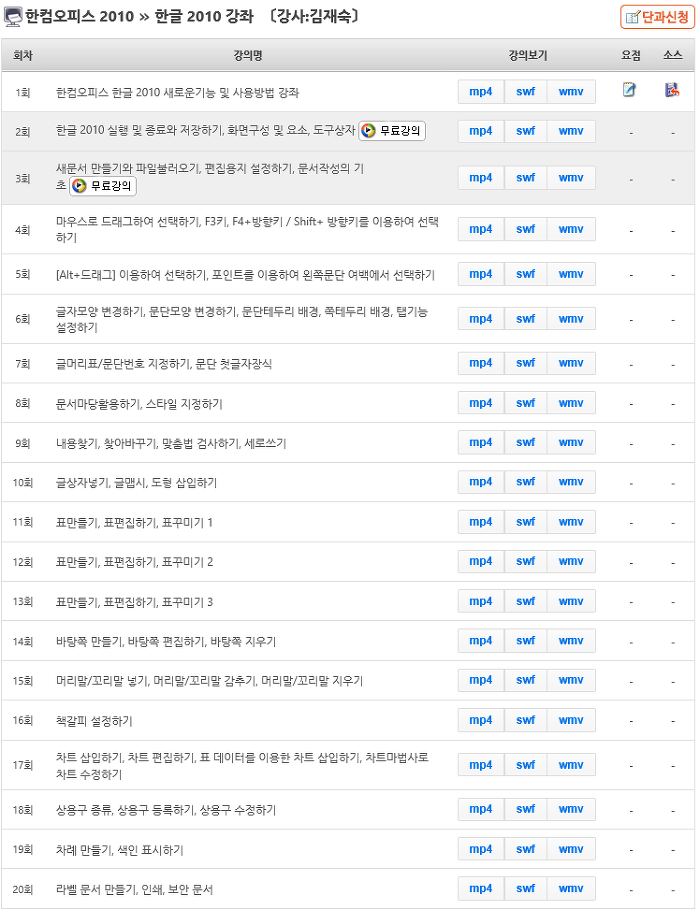The width and height of the screenshot is (700, 910).
Task: Open mp4 for lecture 16회
Action: [x=481, y=720]
